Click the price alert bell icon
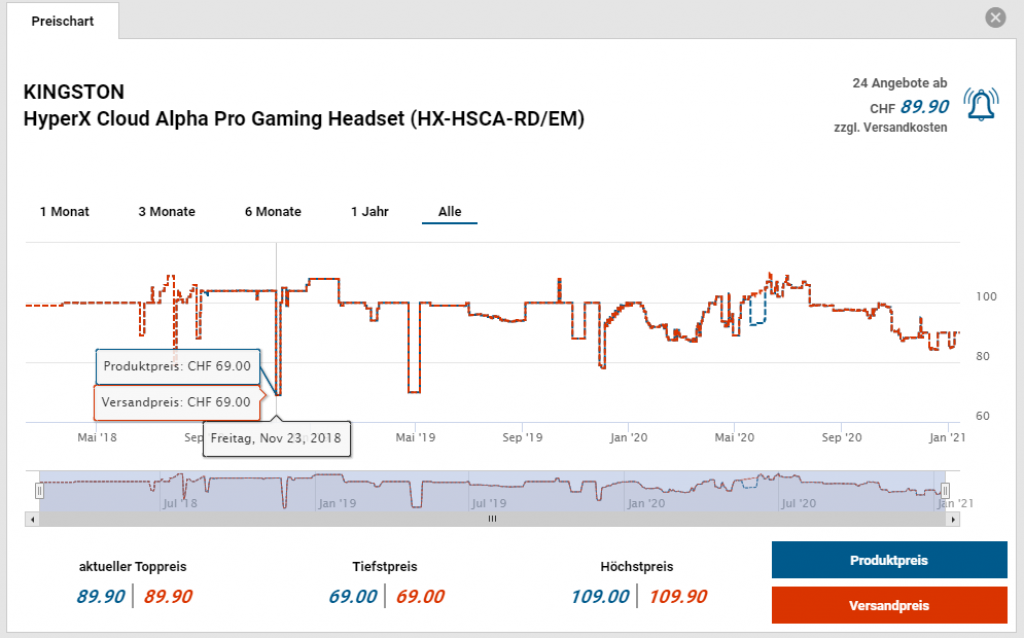Screen dimensions: 1024x638 982,104
